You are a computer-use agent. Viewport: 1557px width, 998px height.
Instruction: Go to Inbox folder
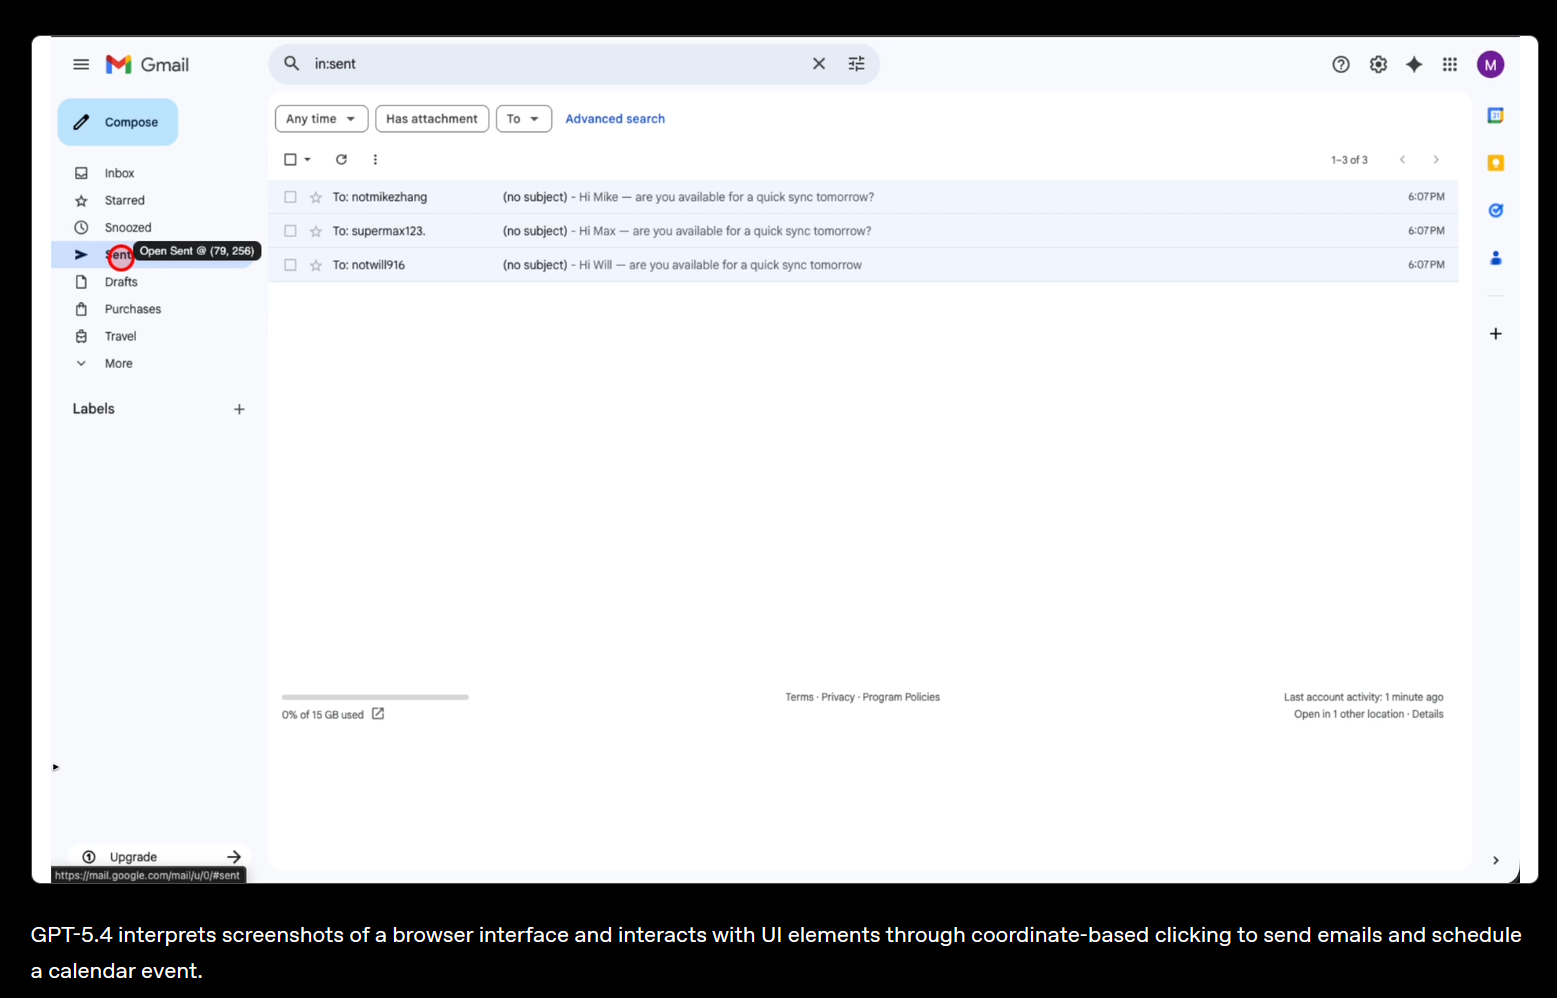(119, 173)
